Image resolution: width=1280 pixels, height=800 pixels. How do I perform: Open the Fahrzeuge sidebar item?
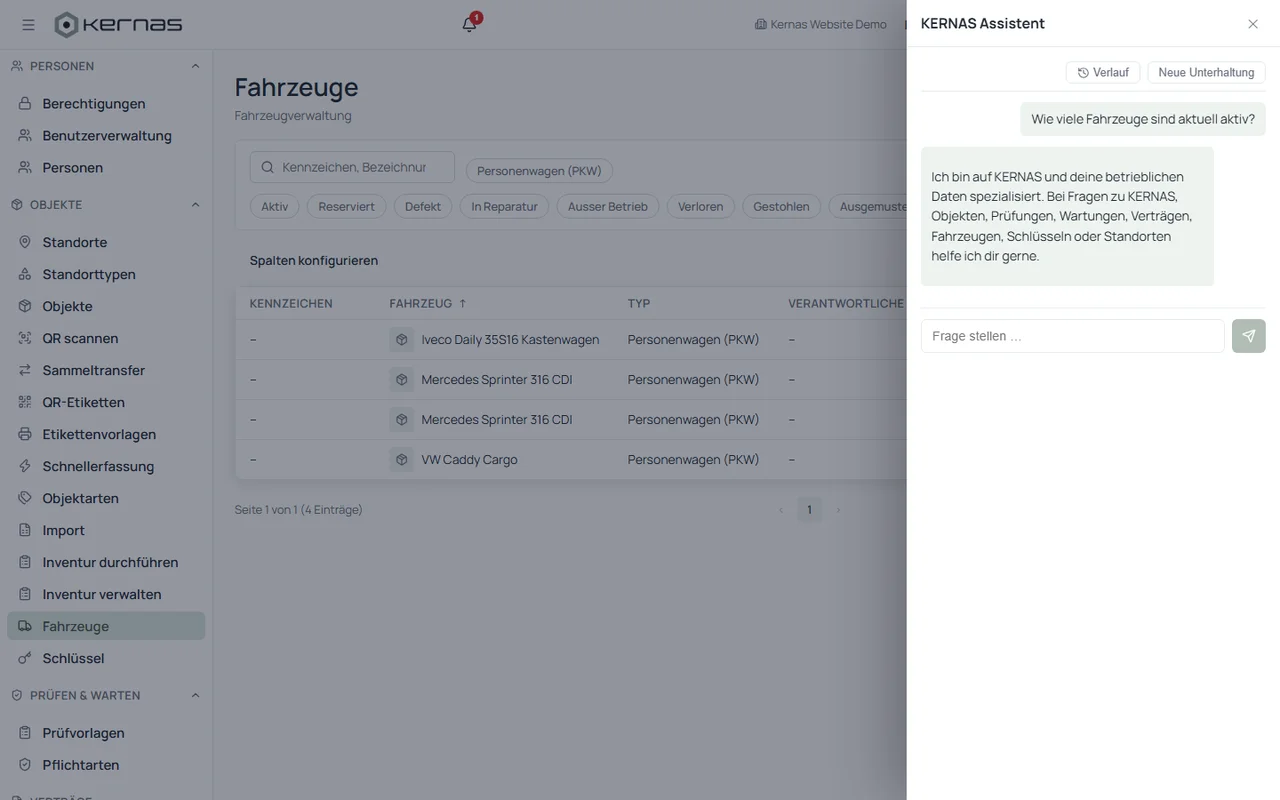[x=106, y=626]
